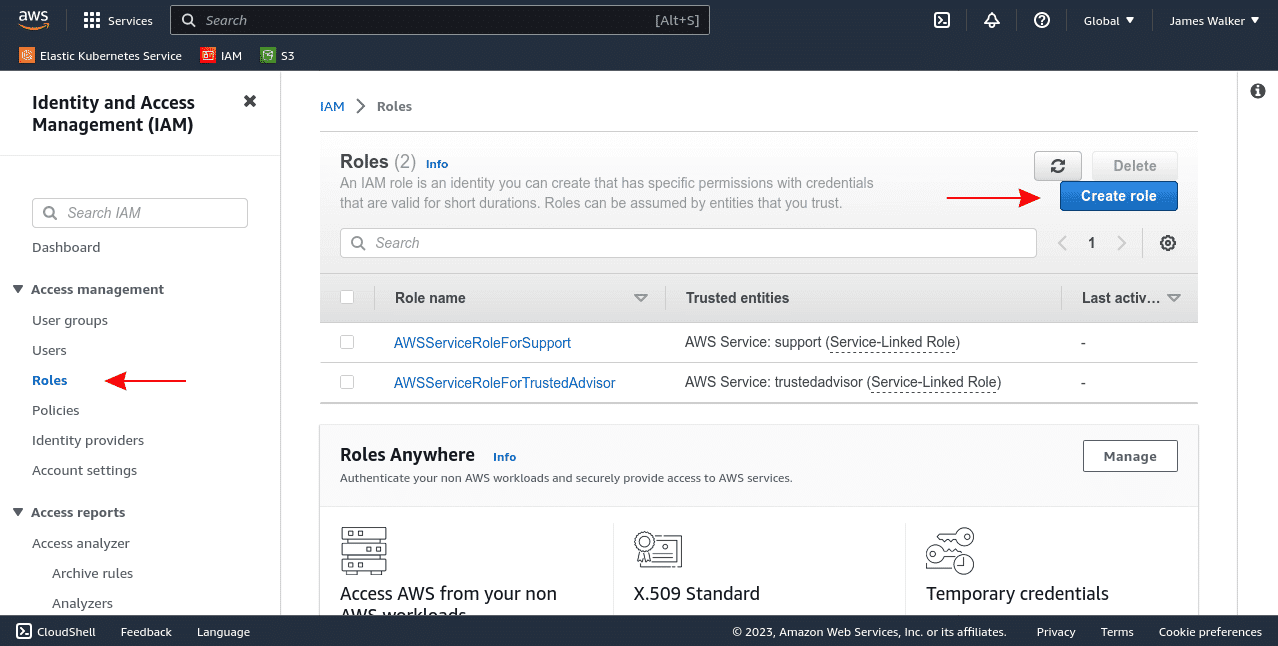Refresh the roles list

(1057, 165)
